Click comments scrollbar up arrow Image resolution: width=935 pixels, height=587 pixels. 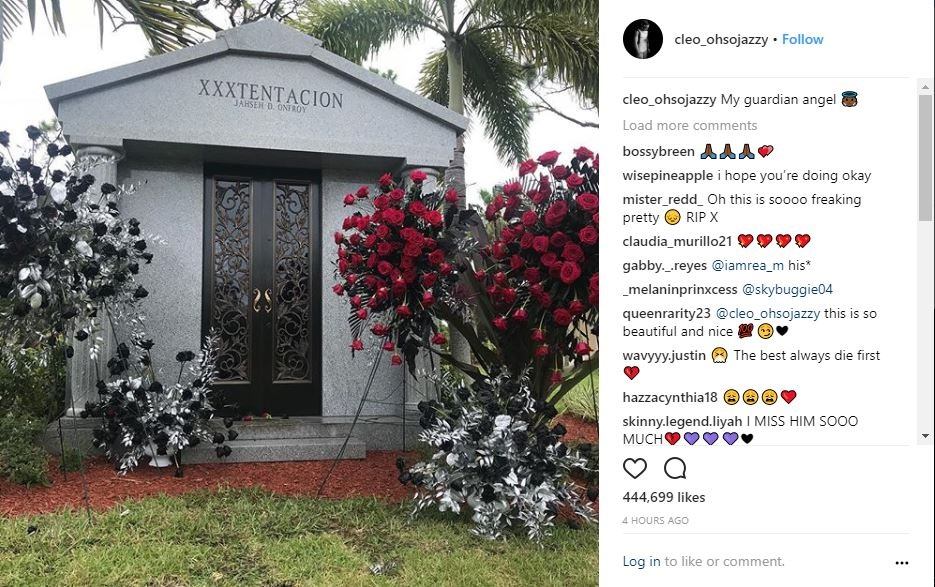(925, 87)
